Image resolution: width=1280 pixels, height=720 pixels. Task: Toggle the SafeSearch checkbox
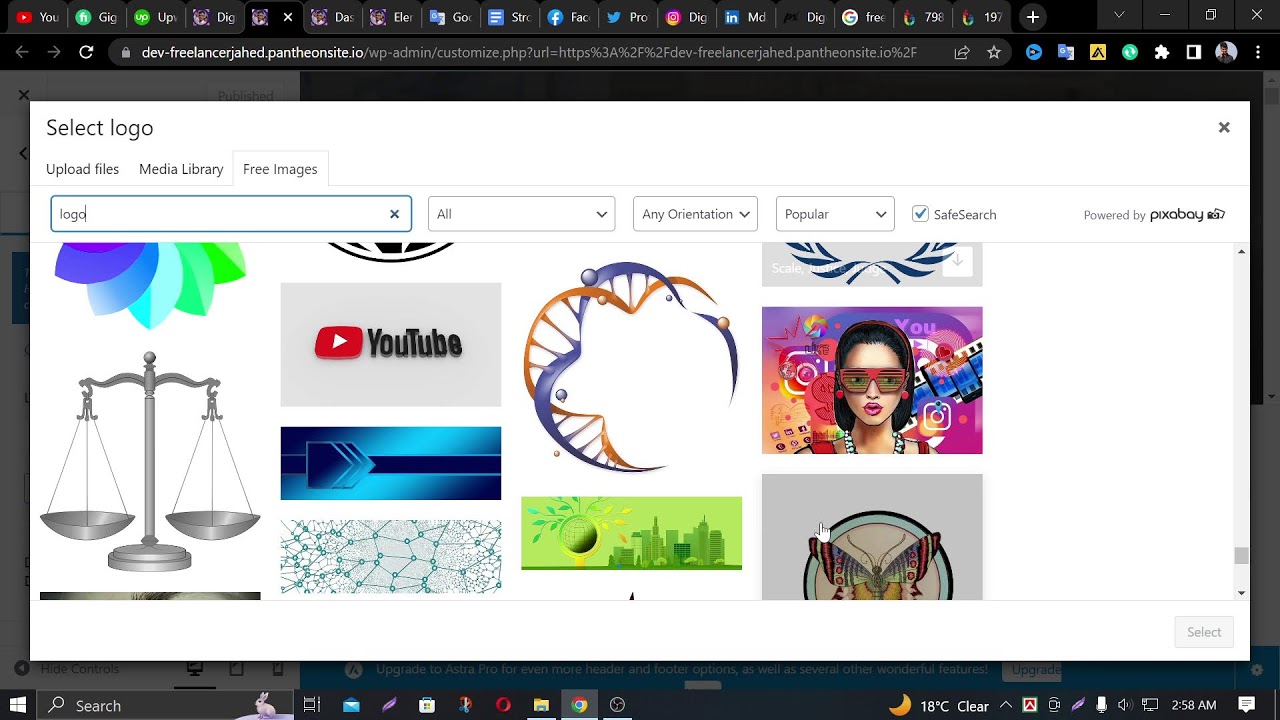[x=920, y=214]
